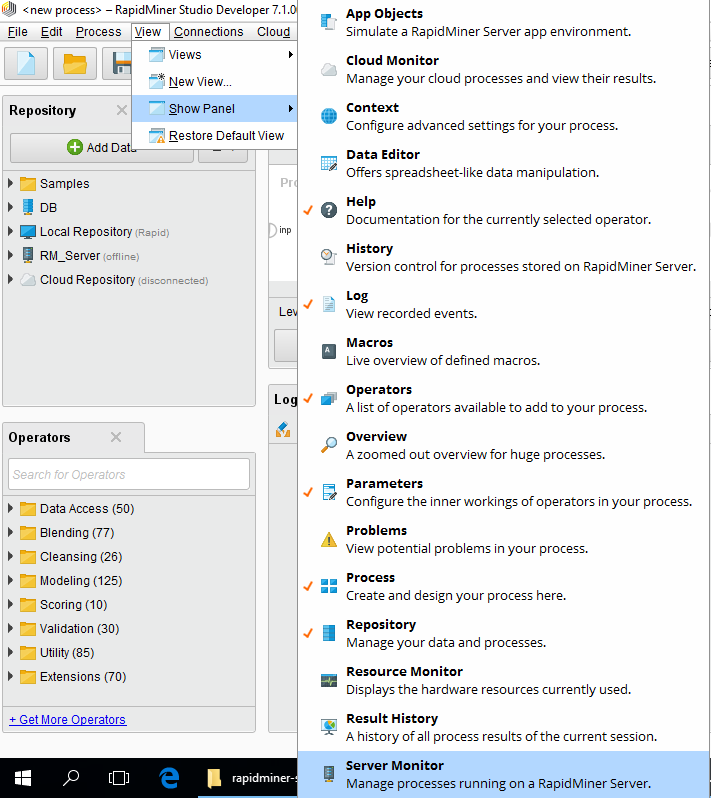Expand the Data Access operators group
The image size is (711, 798).
click(x=11, y=508)
